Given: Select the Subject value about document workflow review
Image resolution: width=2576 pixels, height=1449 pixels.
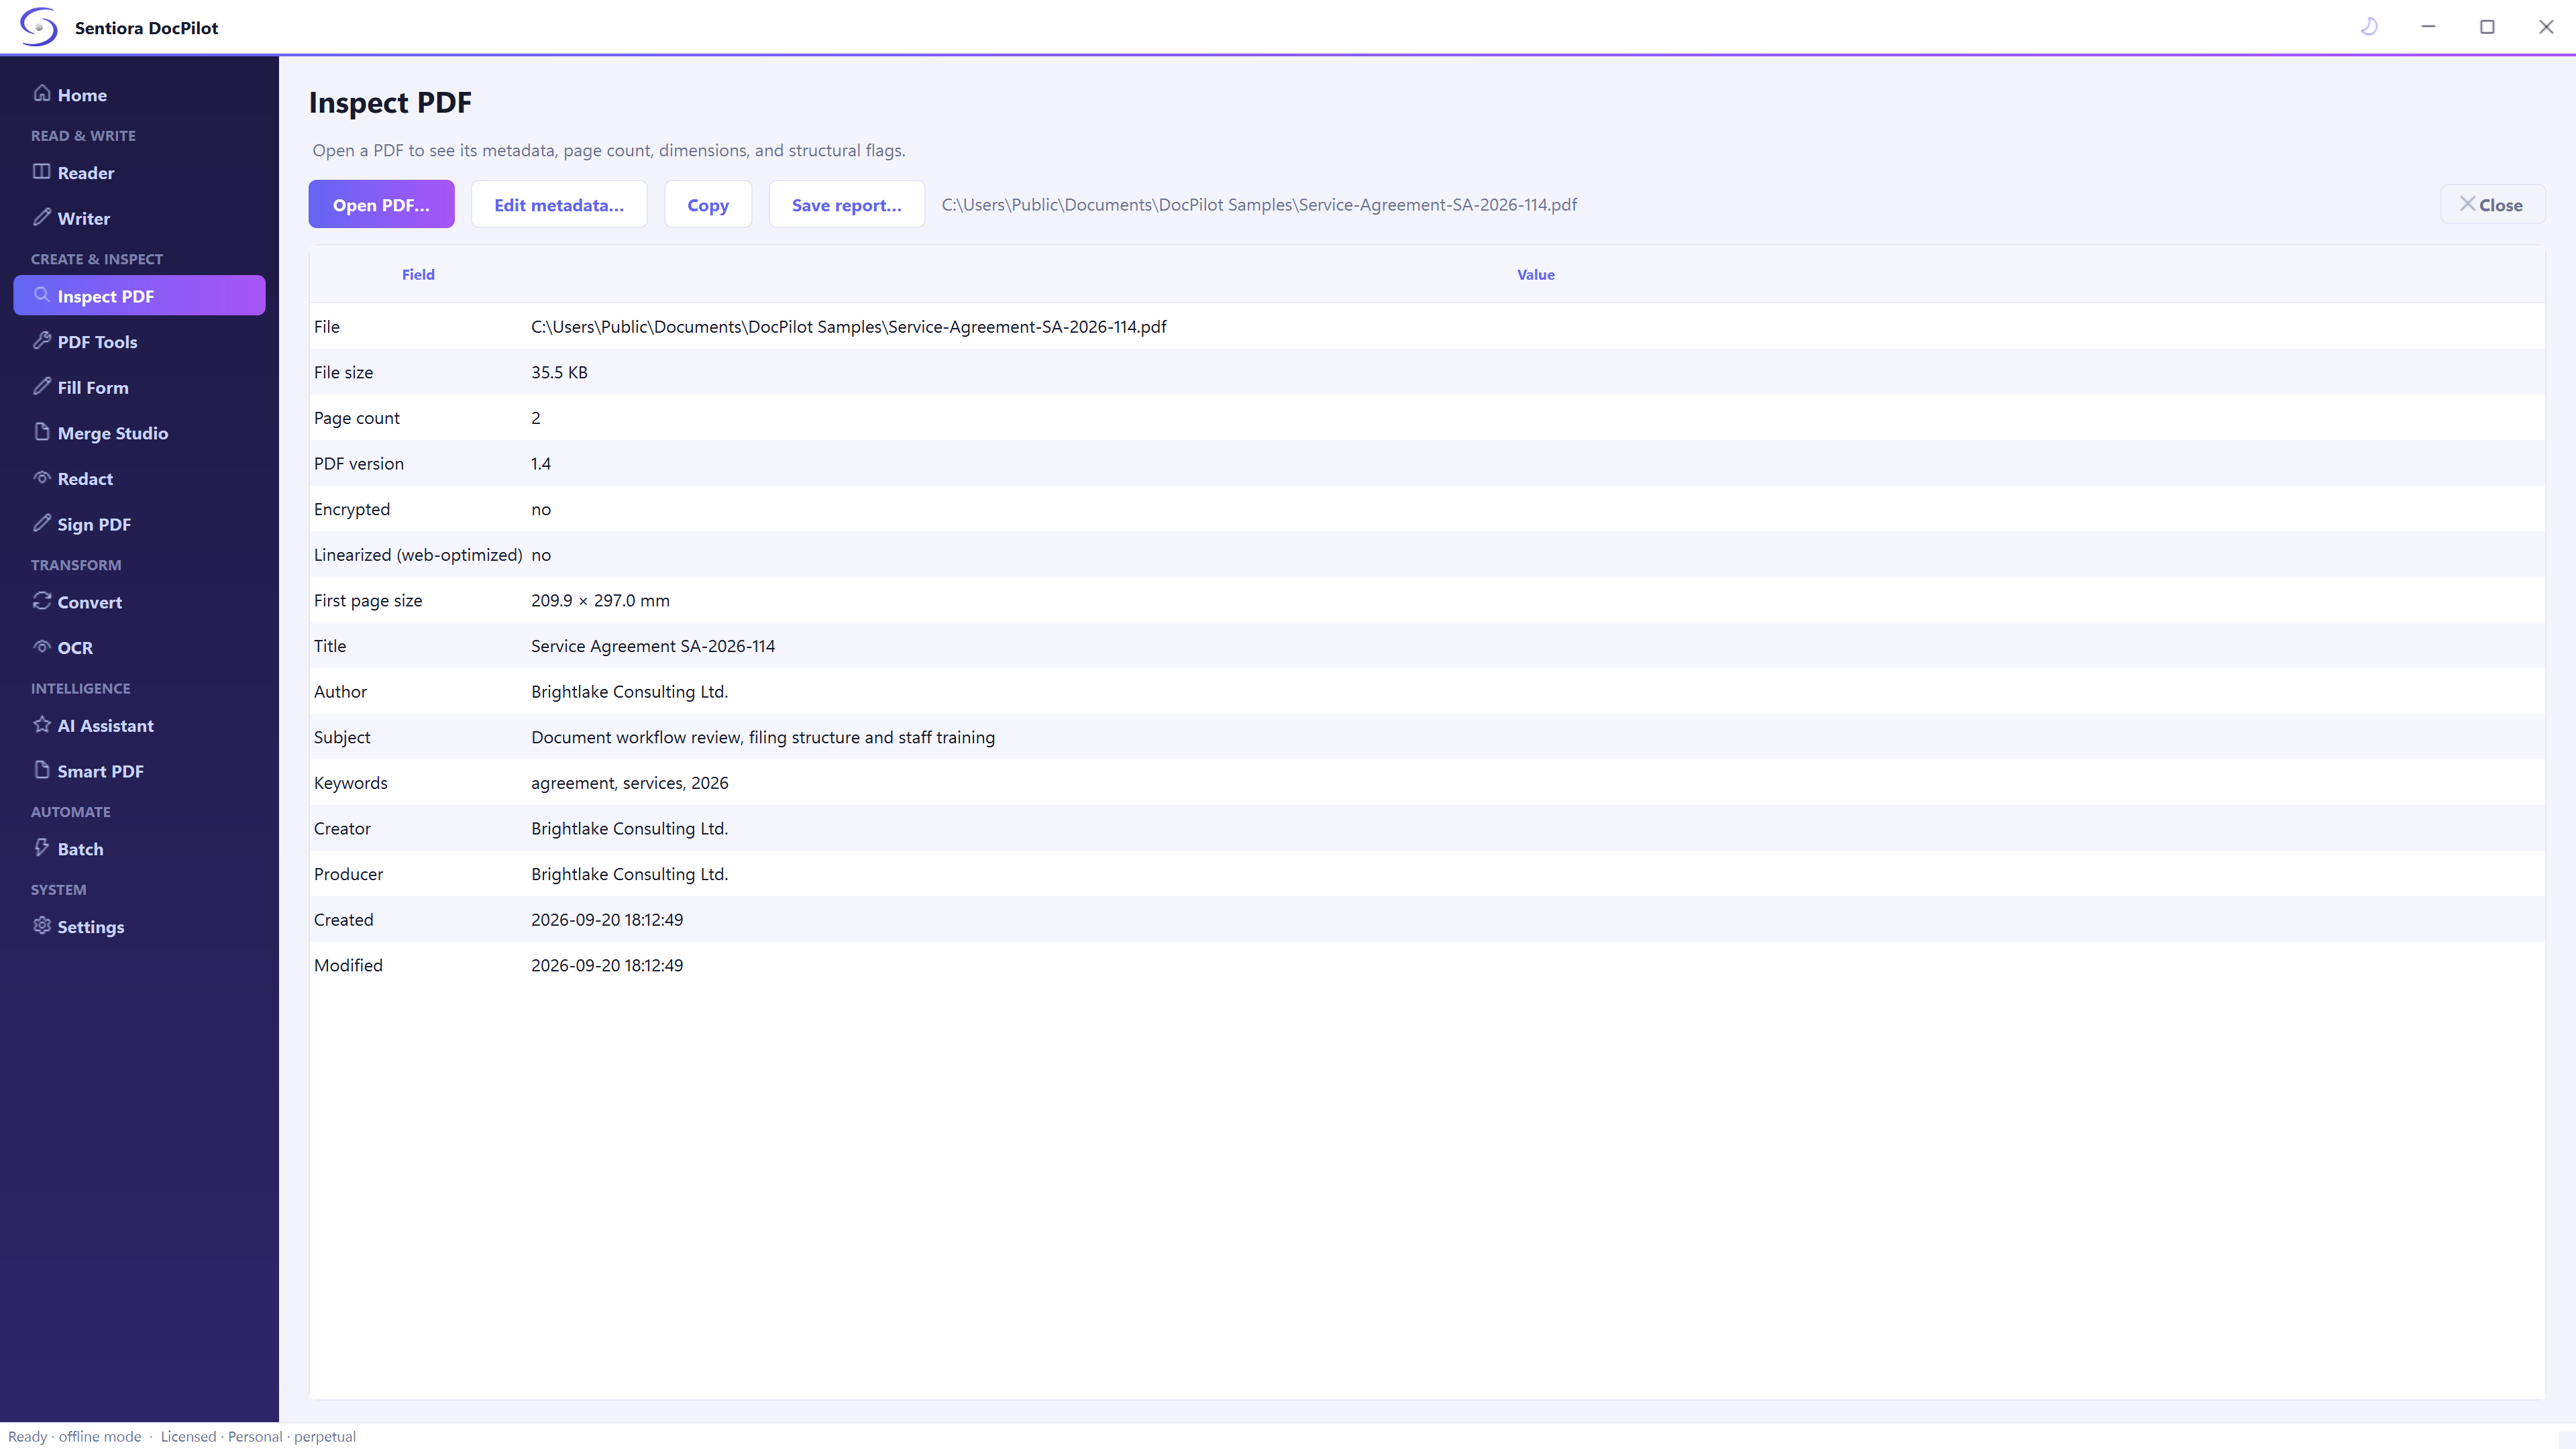Looking at the screenshot, I should click(763, 737).
